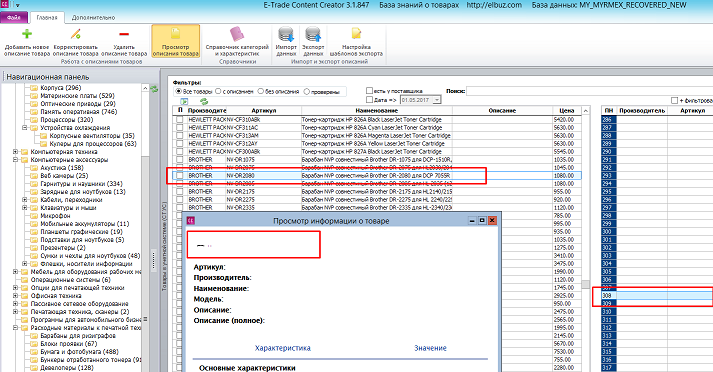
Task: Select the 'Все товары' filter radio button
Action: pos(179,91)
